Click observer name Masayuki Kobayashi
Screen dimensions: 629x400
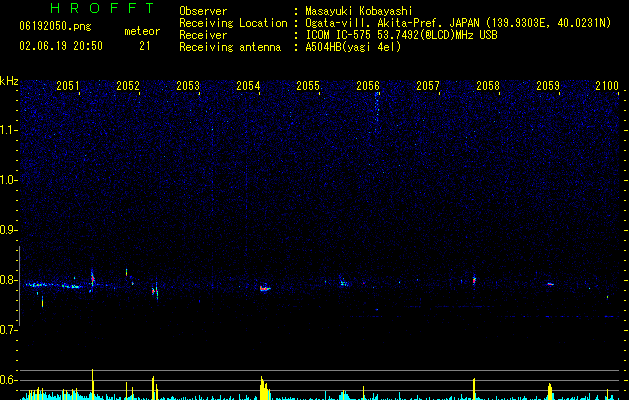pos(359,11)
